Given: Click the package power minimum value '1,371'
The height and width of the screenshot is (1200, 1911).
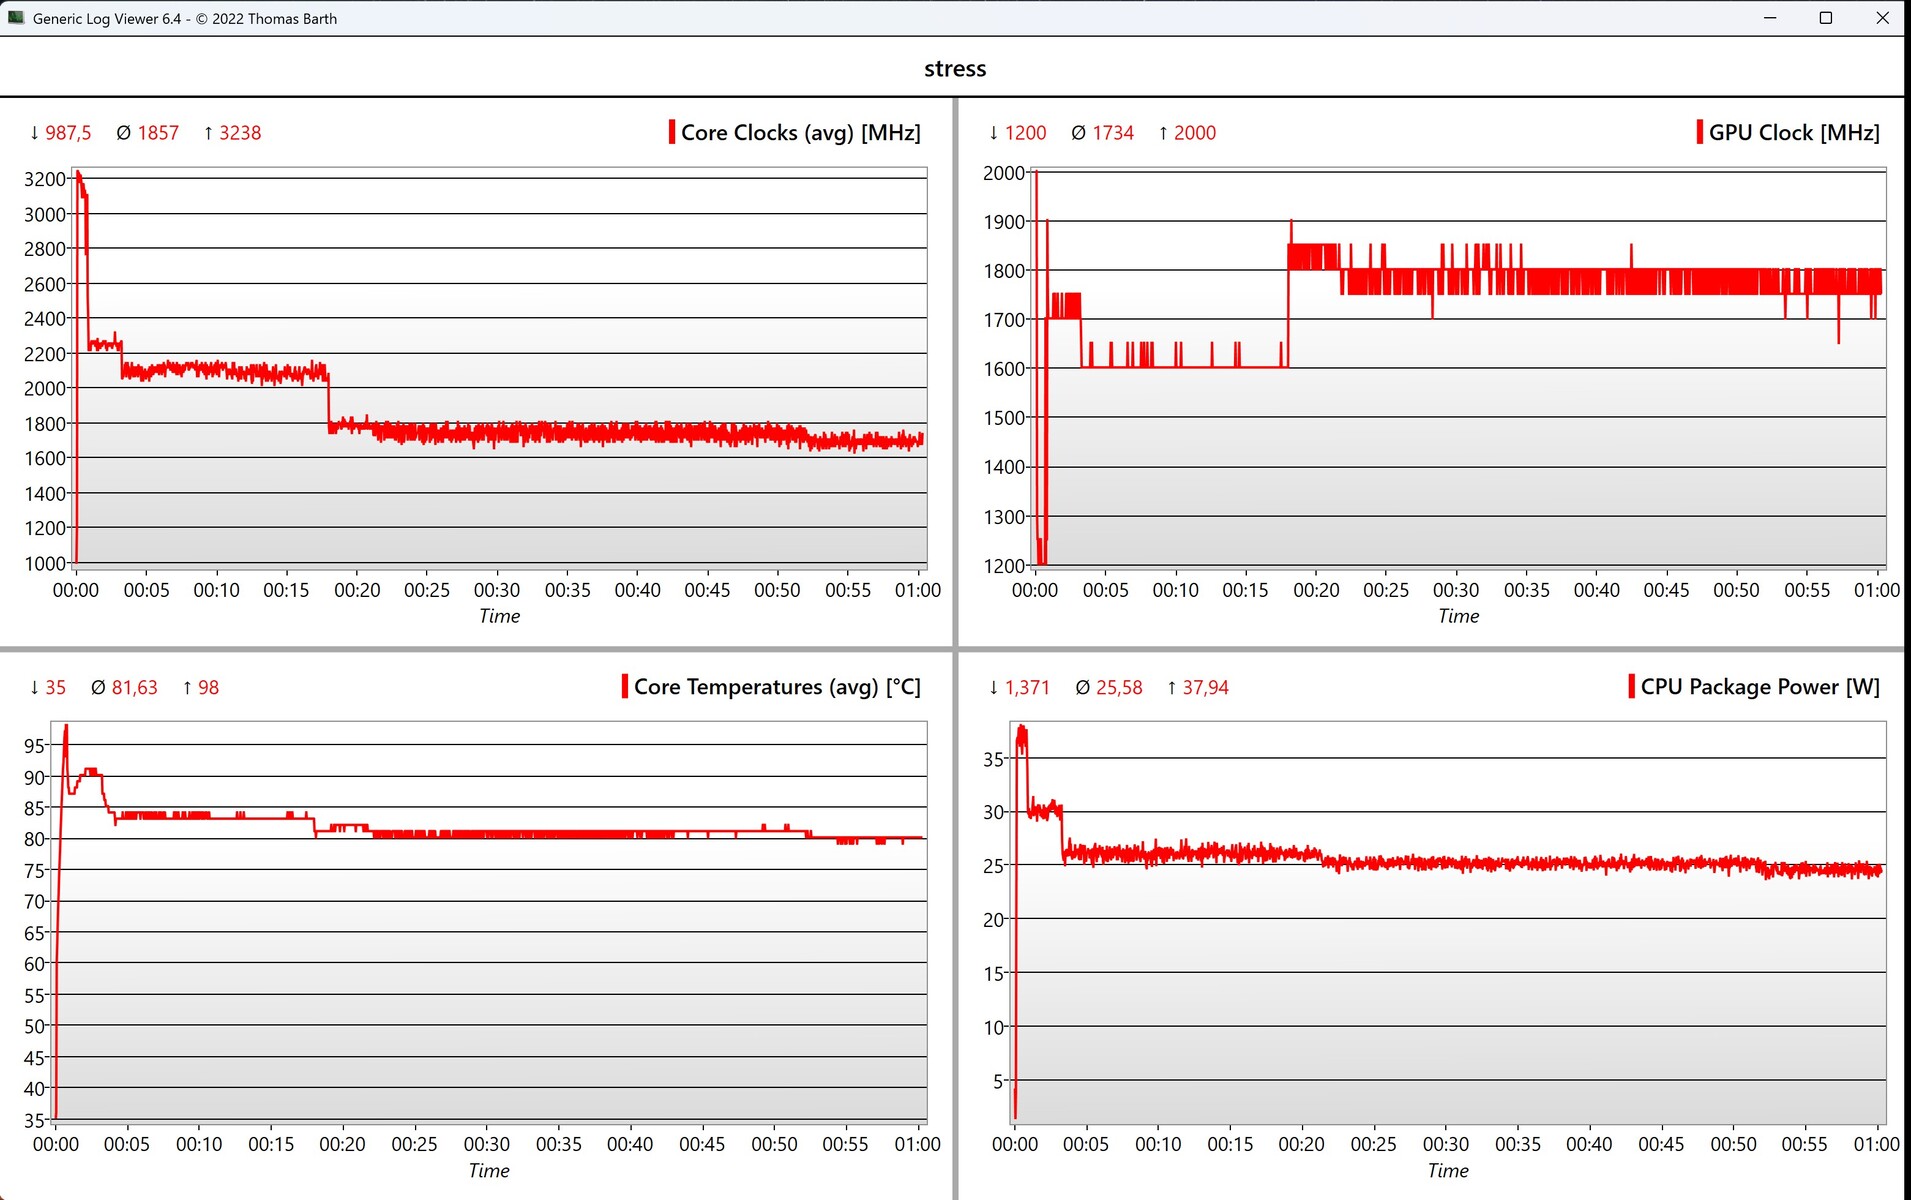Looking at the screenshot, I should click(1027, 688).
